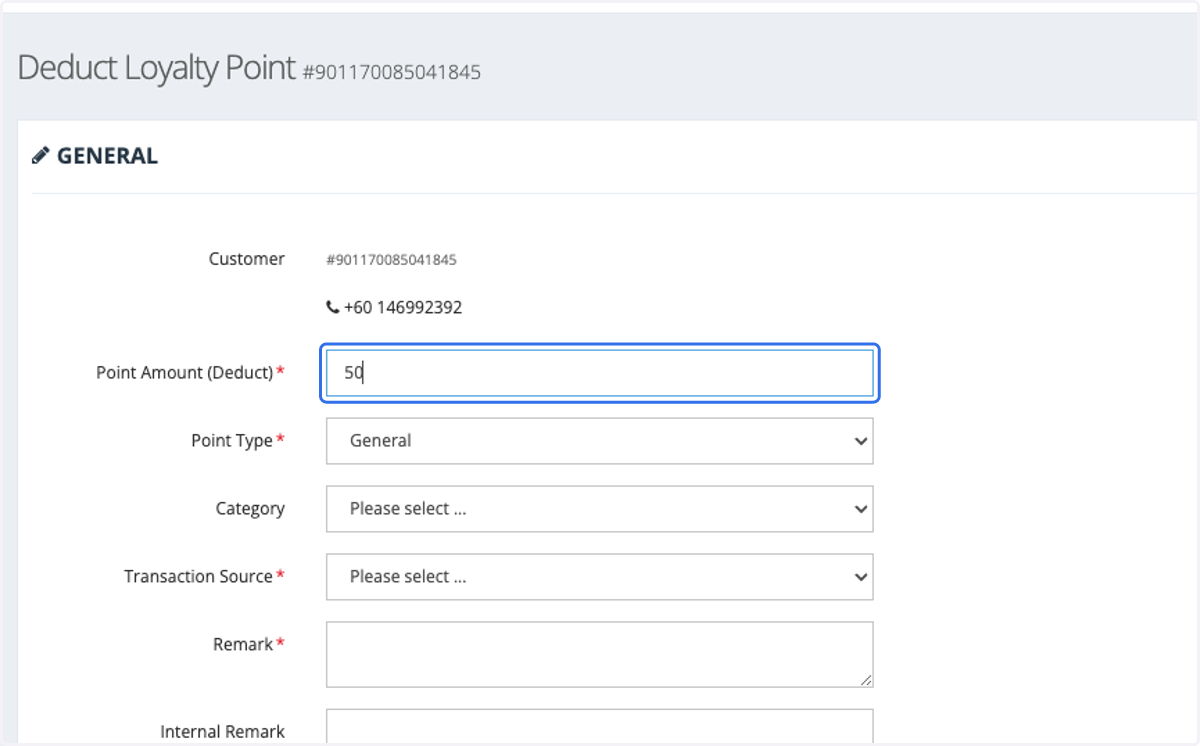Click the Point Amount (Deduct) label

[185, 372]
